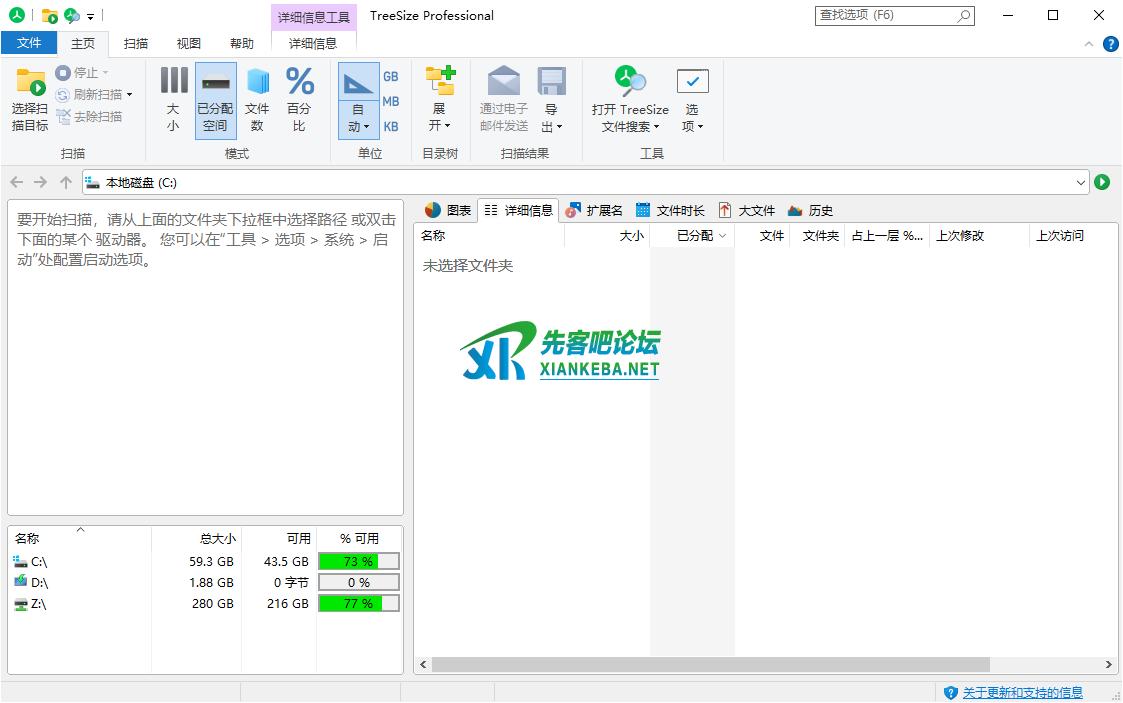Click the 选择扫描目标 folder icon
The width and height of the screenshot is (1123, 703).
click(30, 83)
